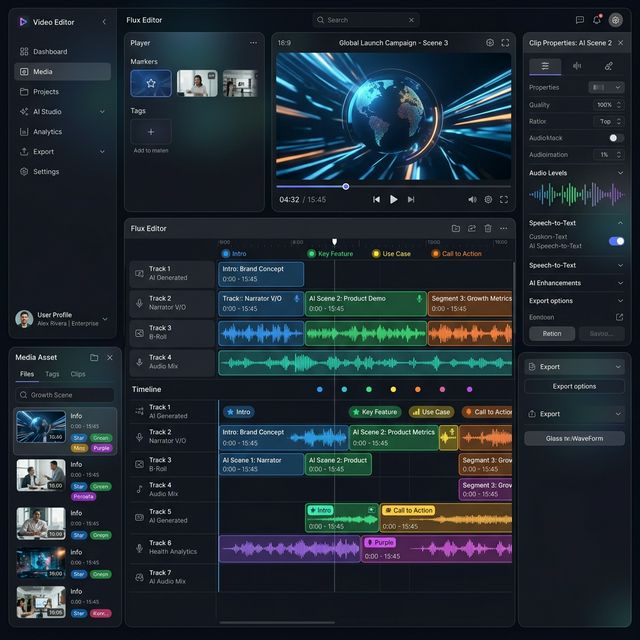Click the Export options button
The image size is (640, 640).
pyautogui.click(x=574, y=386)
